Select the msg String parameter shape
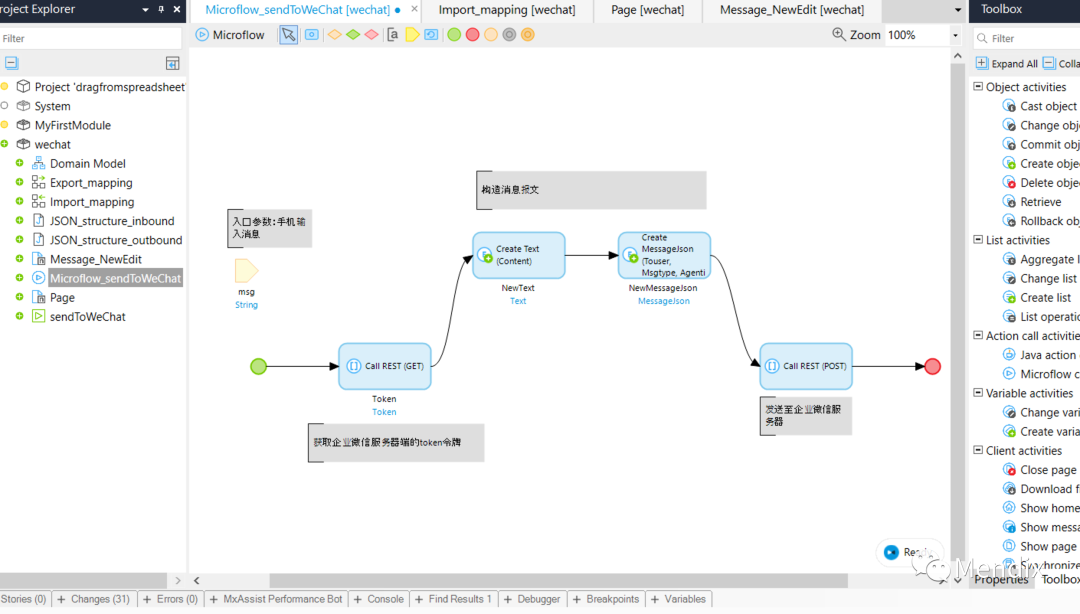This screenshot has width=1080, height=614. [246, 271]
